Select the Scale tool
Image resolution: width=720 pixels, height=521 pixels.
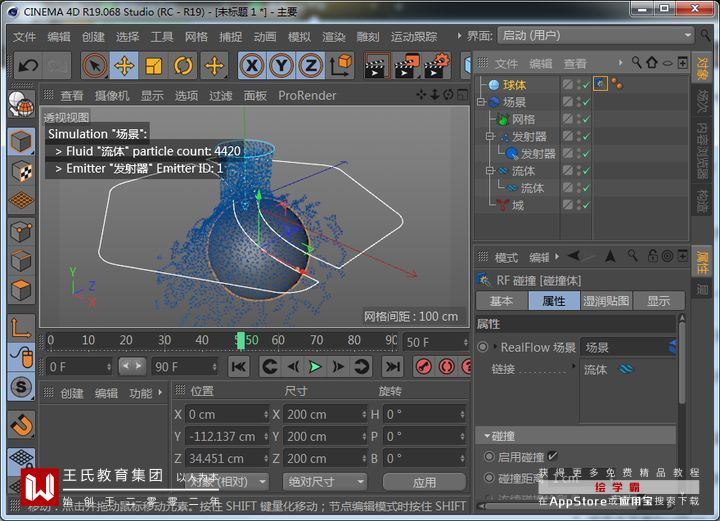153,66
